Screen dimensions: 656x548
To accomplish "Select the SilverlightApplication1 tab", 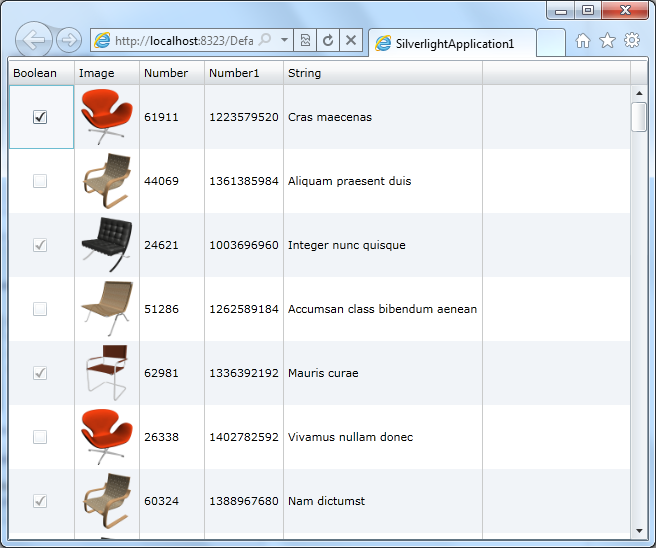I will [x=452, y=43].
